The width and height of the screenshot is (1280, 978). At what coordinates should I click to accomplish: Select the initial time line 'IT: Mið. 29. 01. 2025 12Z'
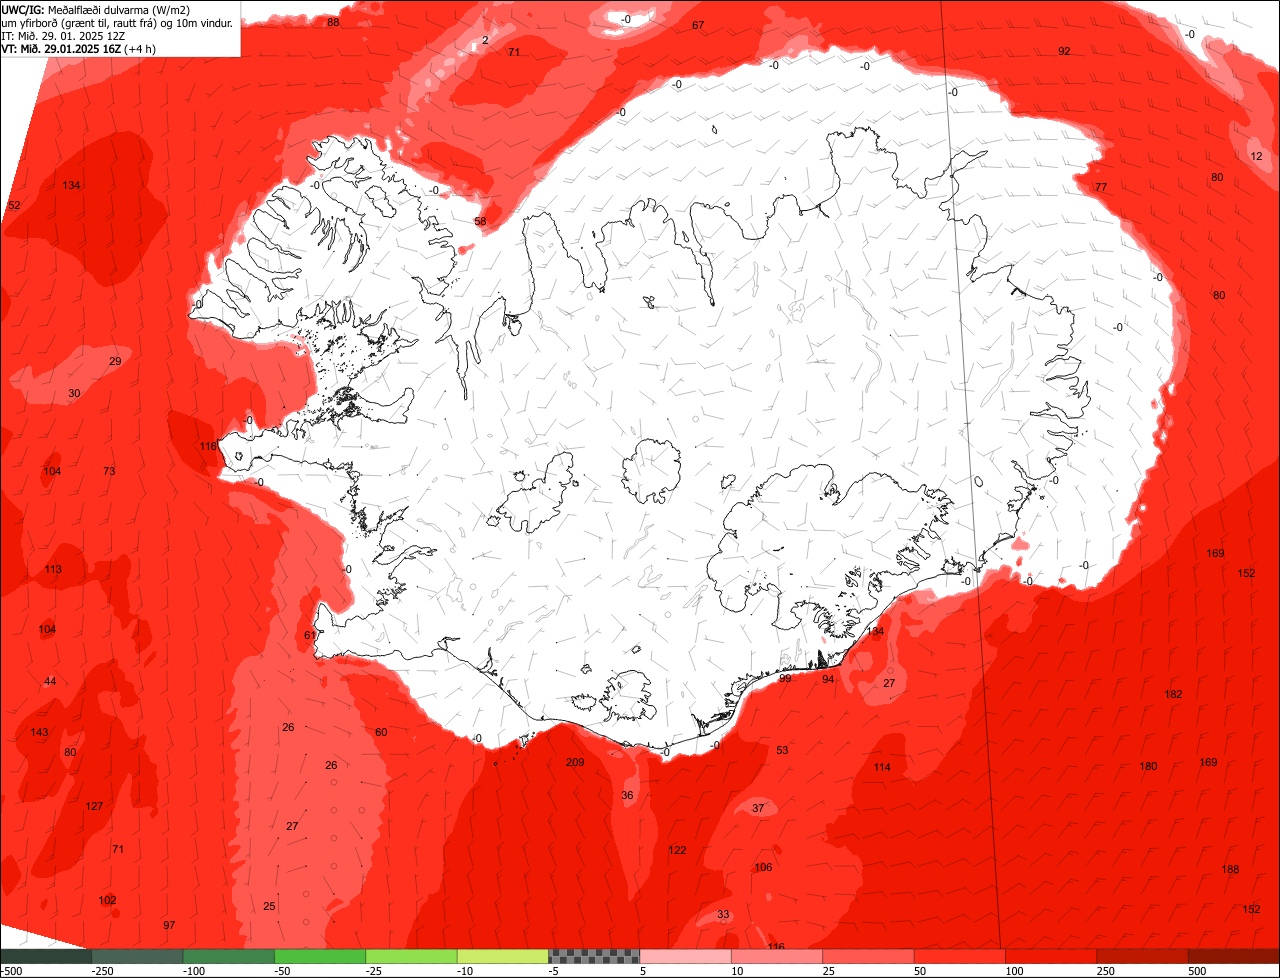pos(63,36)
